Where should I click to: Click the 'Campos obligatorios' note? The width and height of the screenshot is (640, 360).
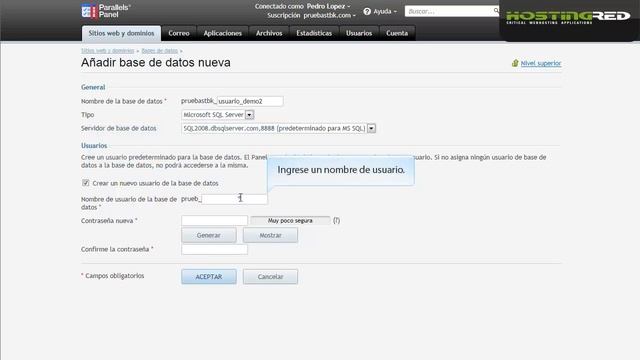113,276
